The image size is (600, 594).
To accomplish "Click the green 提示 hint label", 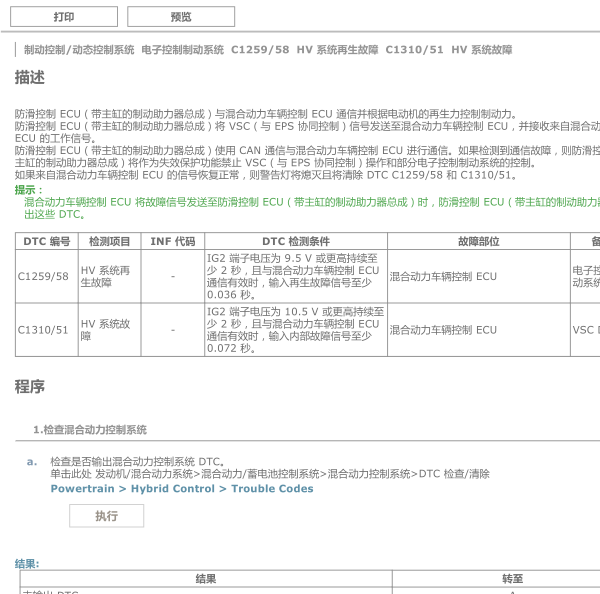I will point(29,190).
